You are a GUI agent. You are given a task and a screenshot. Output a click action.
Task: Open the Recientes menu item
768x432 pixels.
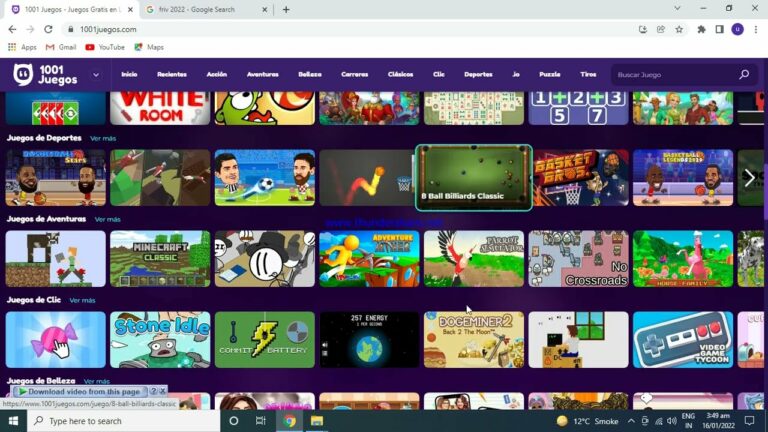tap(172, 74)
